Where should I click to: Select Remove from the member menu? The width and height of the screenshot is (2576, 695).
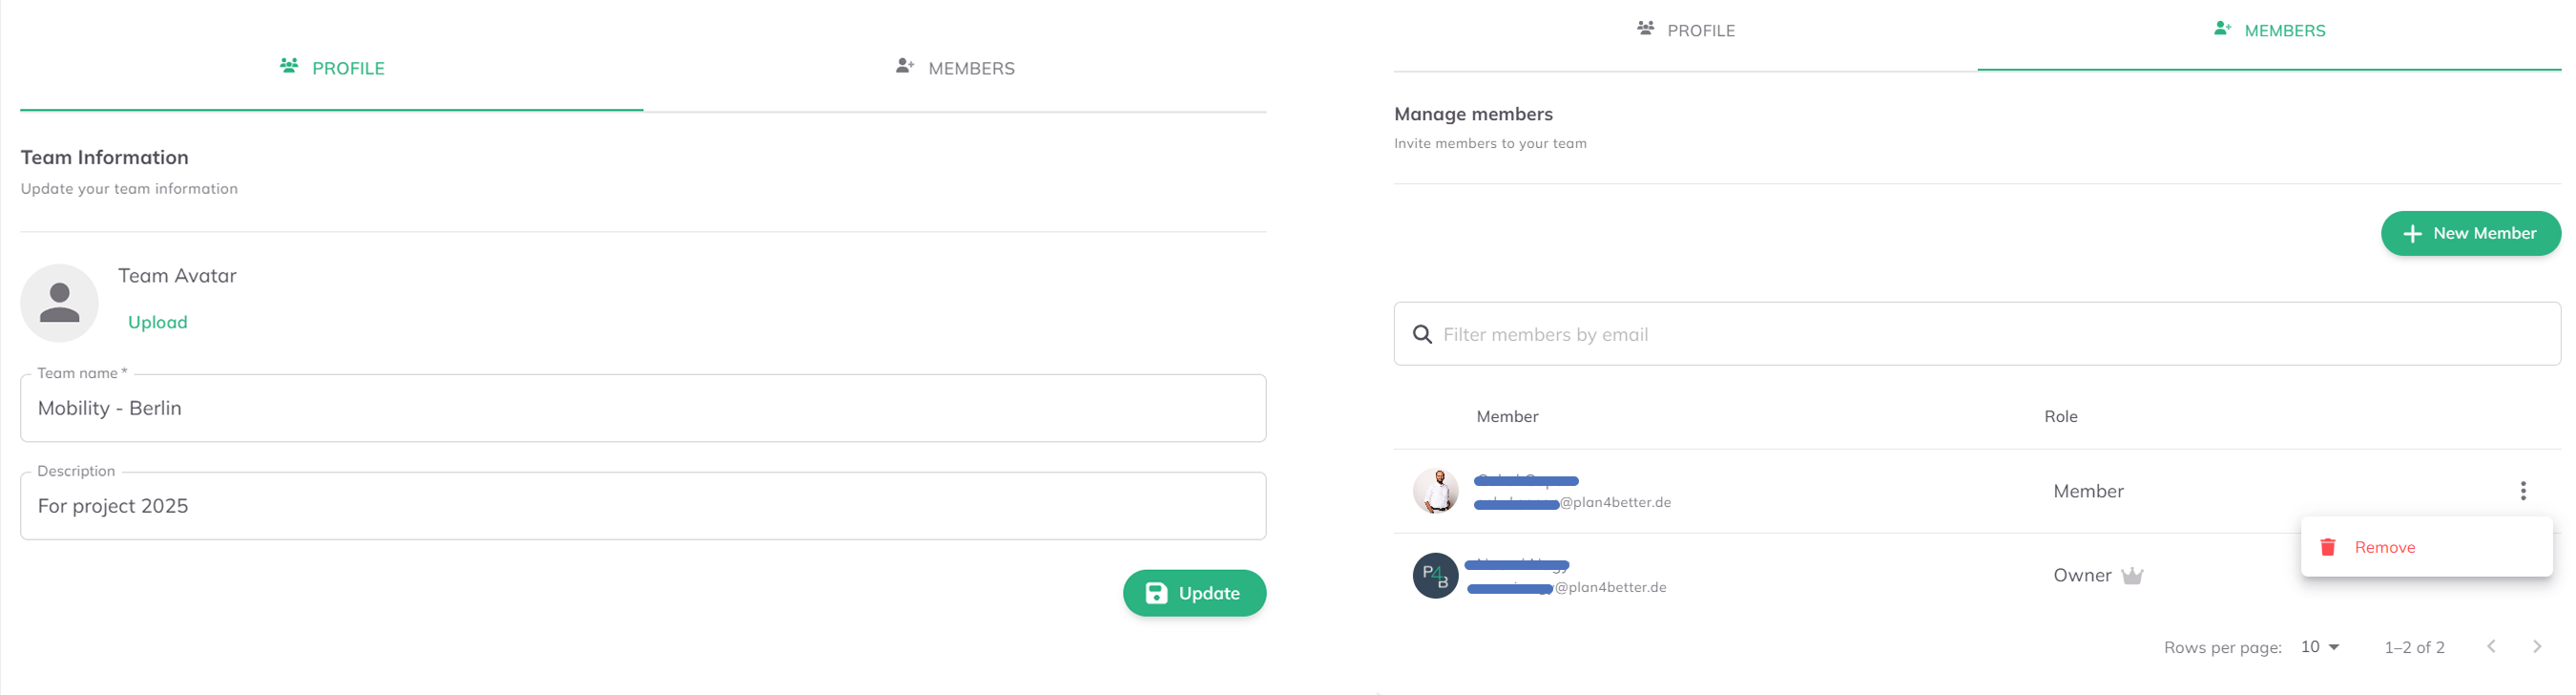coord(2384,547)
